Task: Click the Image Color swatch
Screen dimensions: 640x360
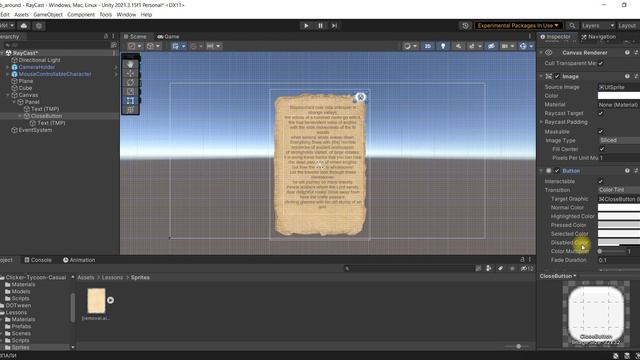Action: (619, 96)
